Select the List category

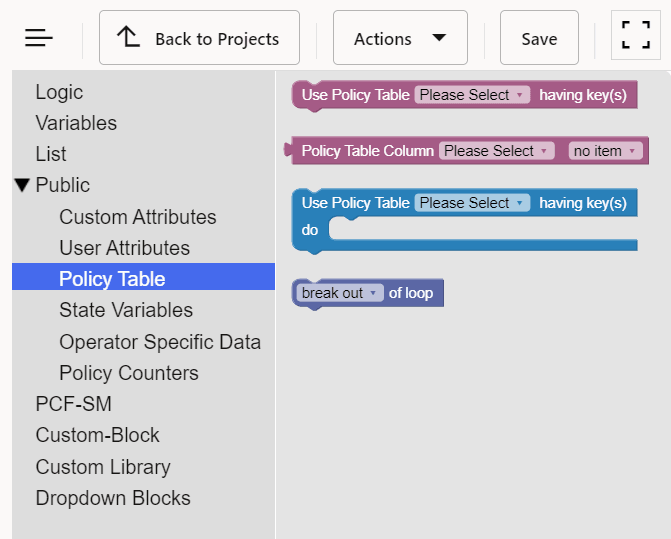pyautogui.click(x=51, y=154)
